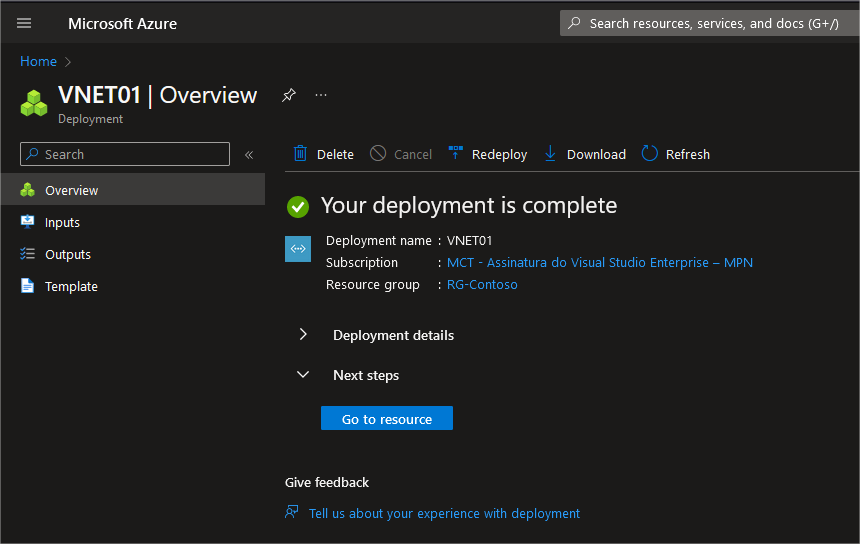Viewport: 860px width, 544px height.
Task: Click the Go to resource button
Action: [387, 418]
